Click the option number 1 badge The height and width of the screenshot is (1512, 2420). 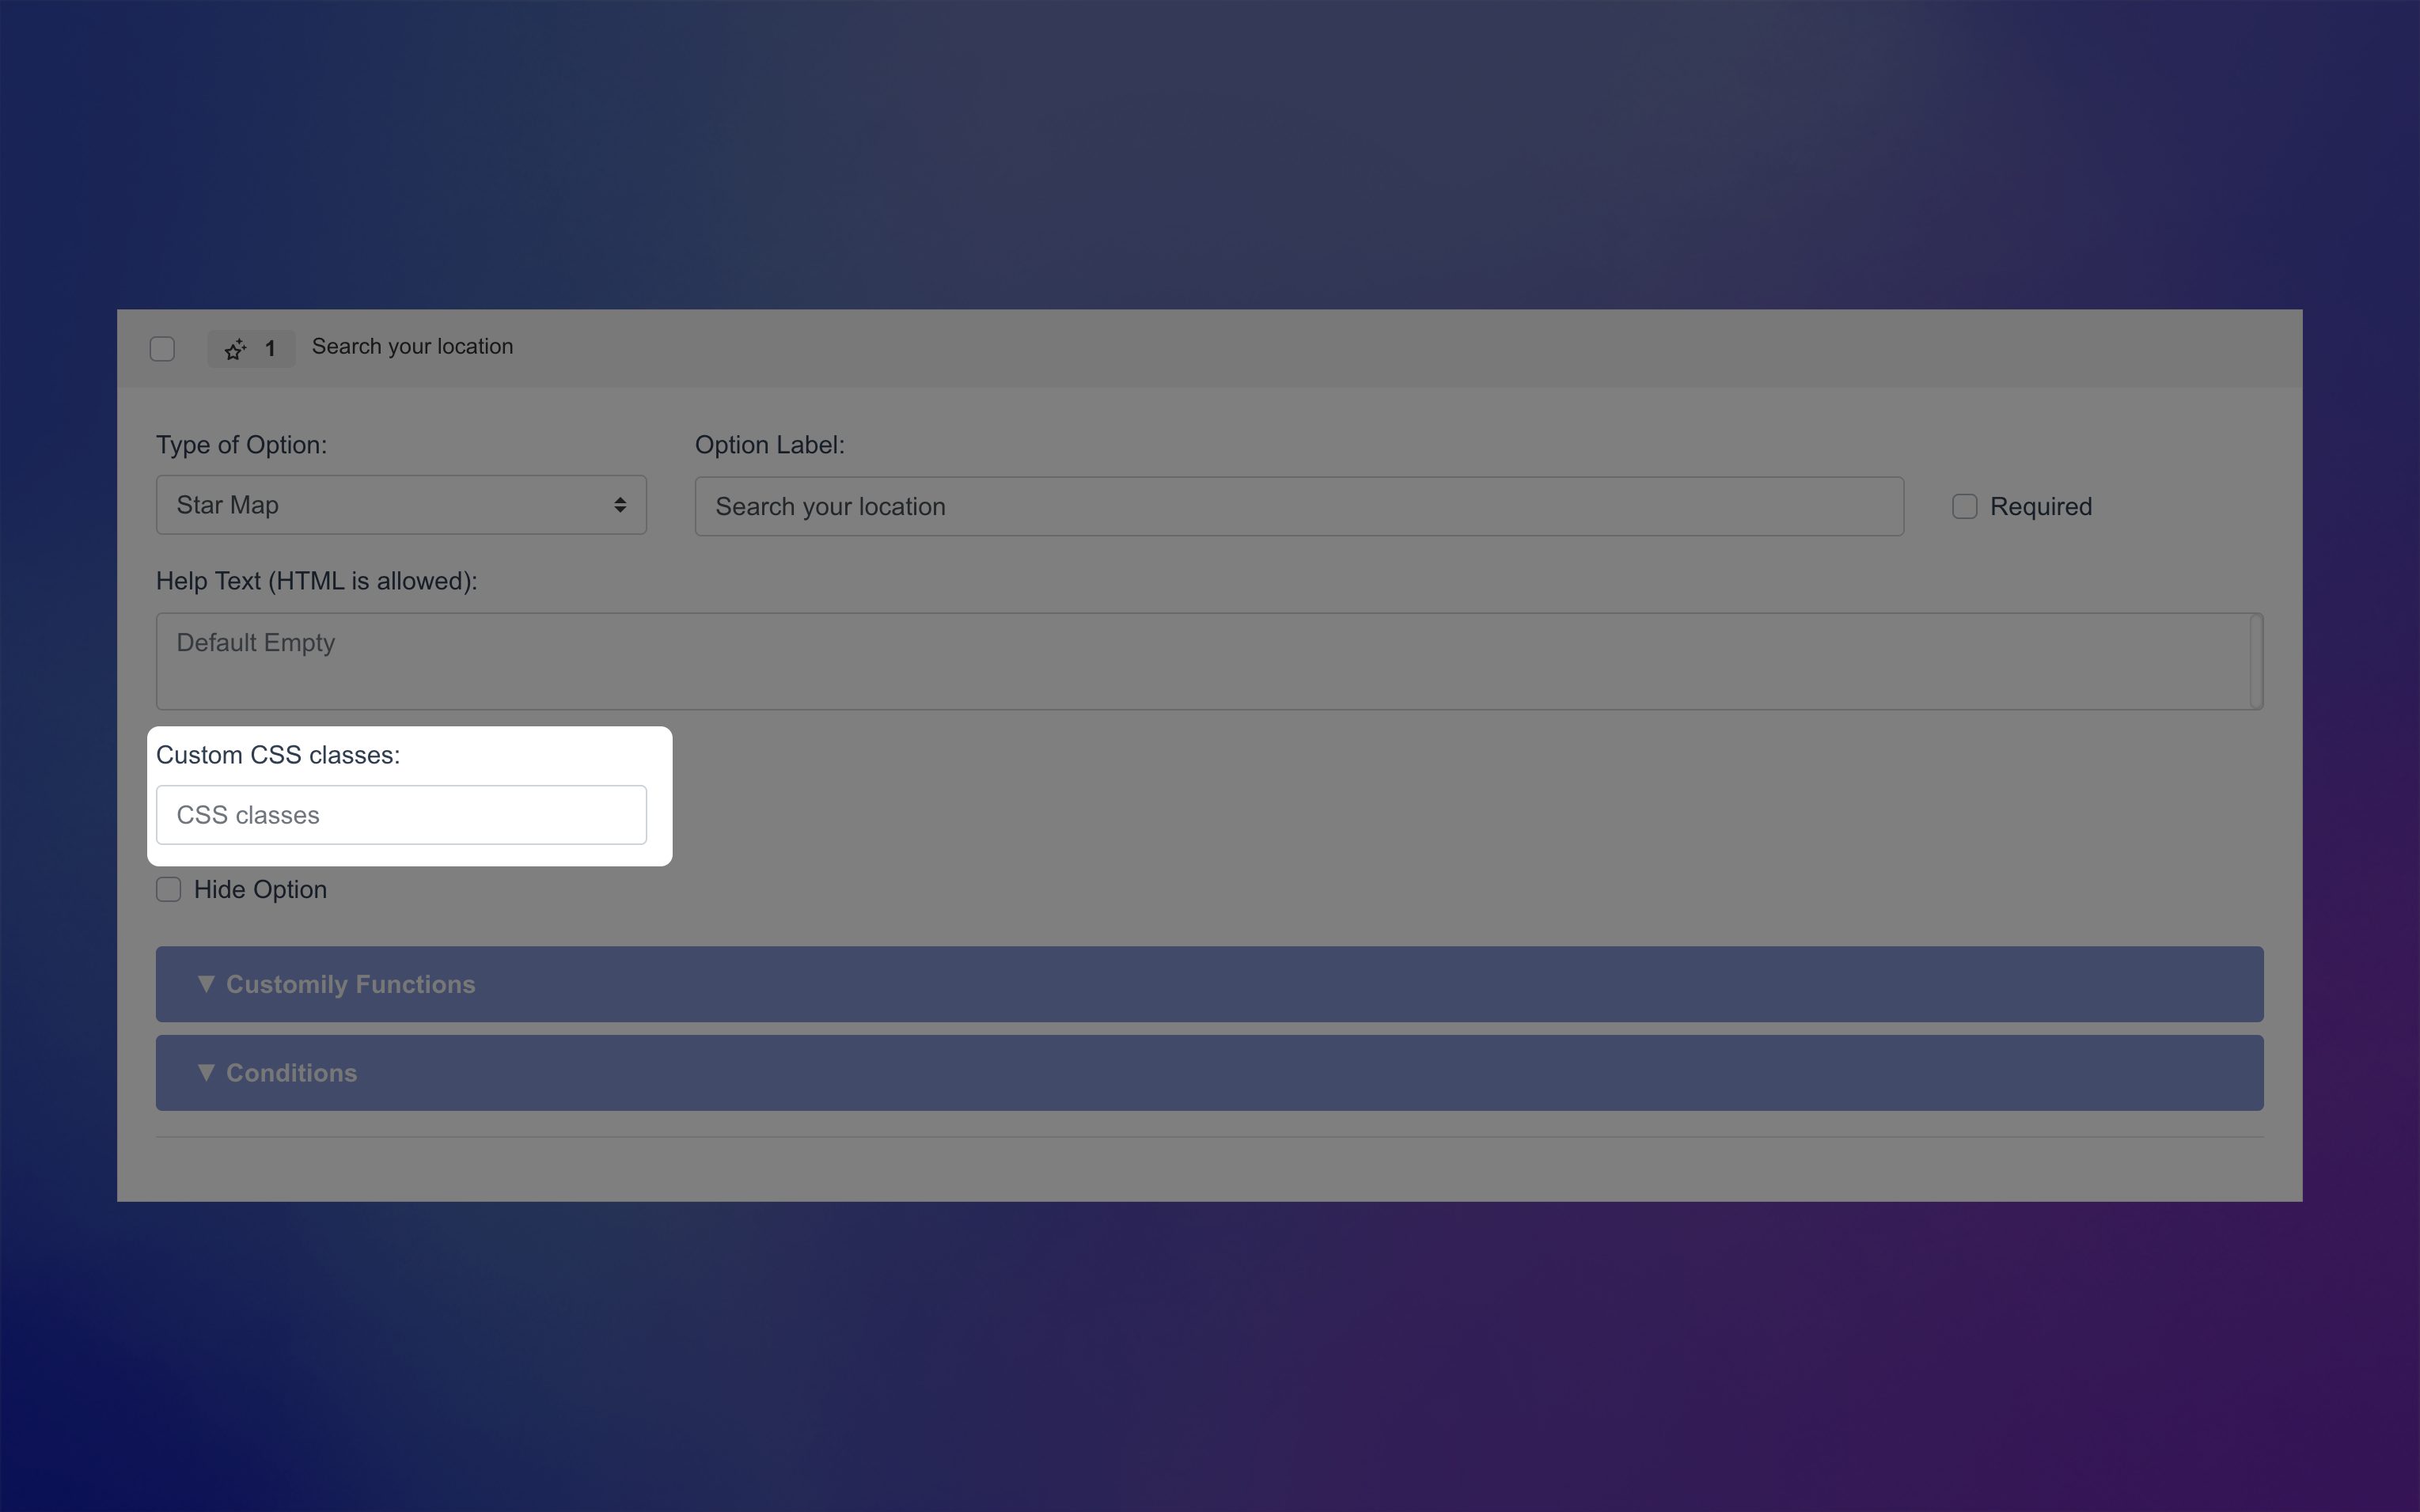[x=270, y=349]
